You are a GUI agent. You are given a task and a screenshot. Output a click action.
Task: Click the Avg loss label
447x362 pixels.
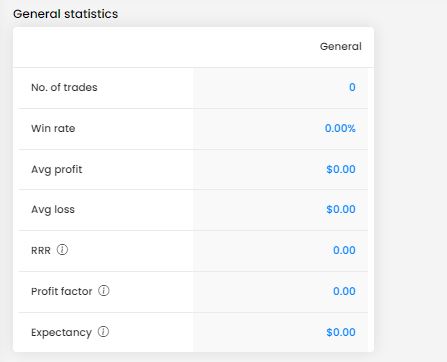[x=53, y=210]
